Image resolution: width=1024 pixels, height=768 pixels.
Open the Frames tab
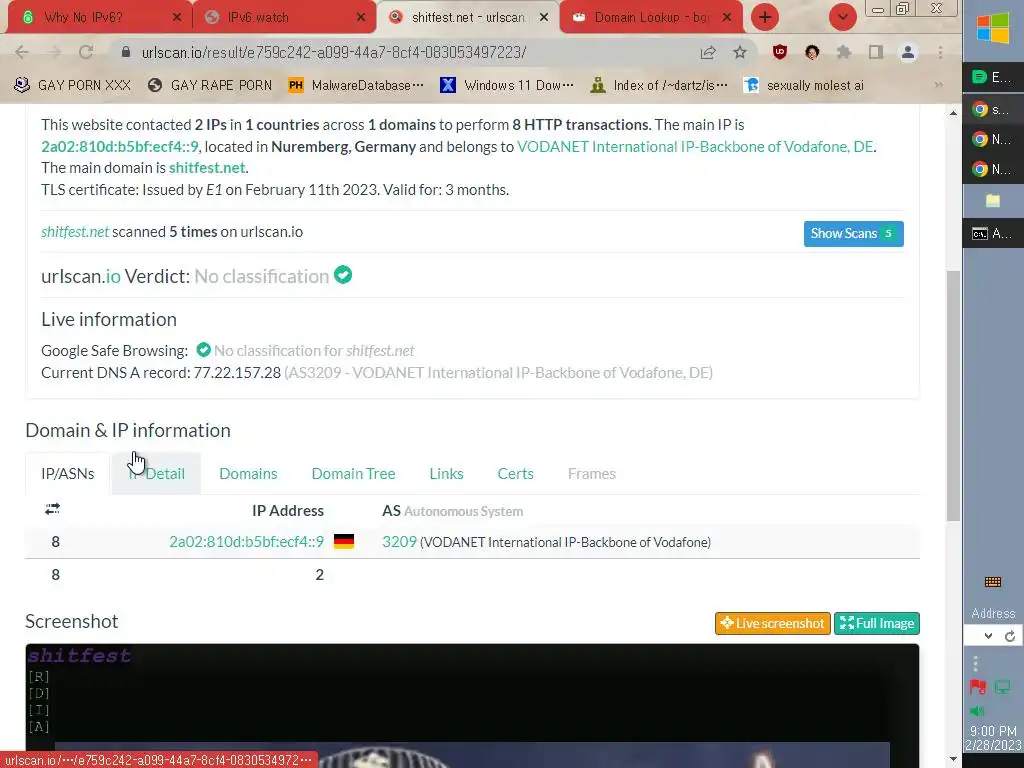[x=592, y=473]
